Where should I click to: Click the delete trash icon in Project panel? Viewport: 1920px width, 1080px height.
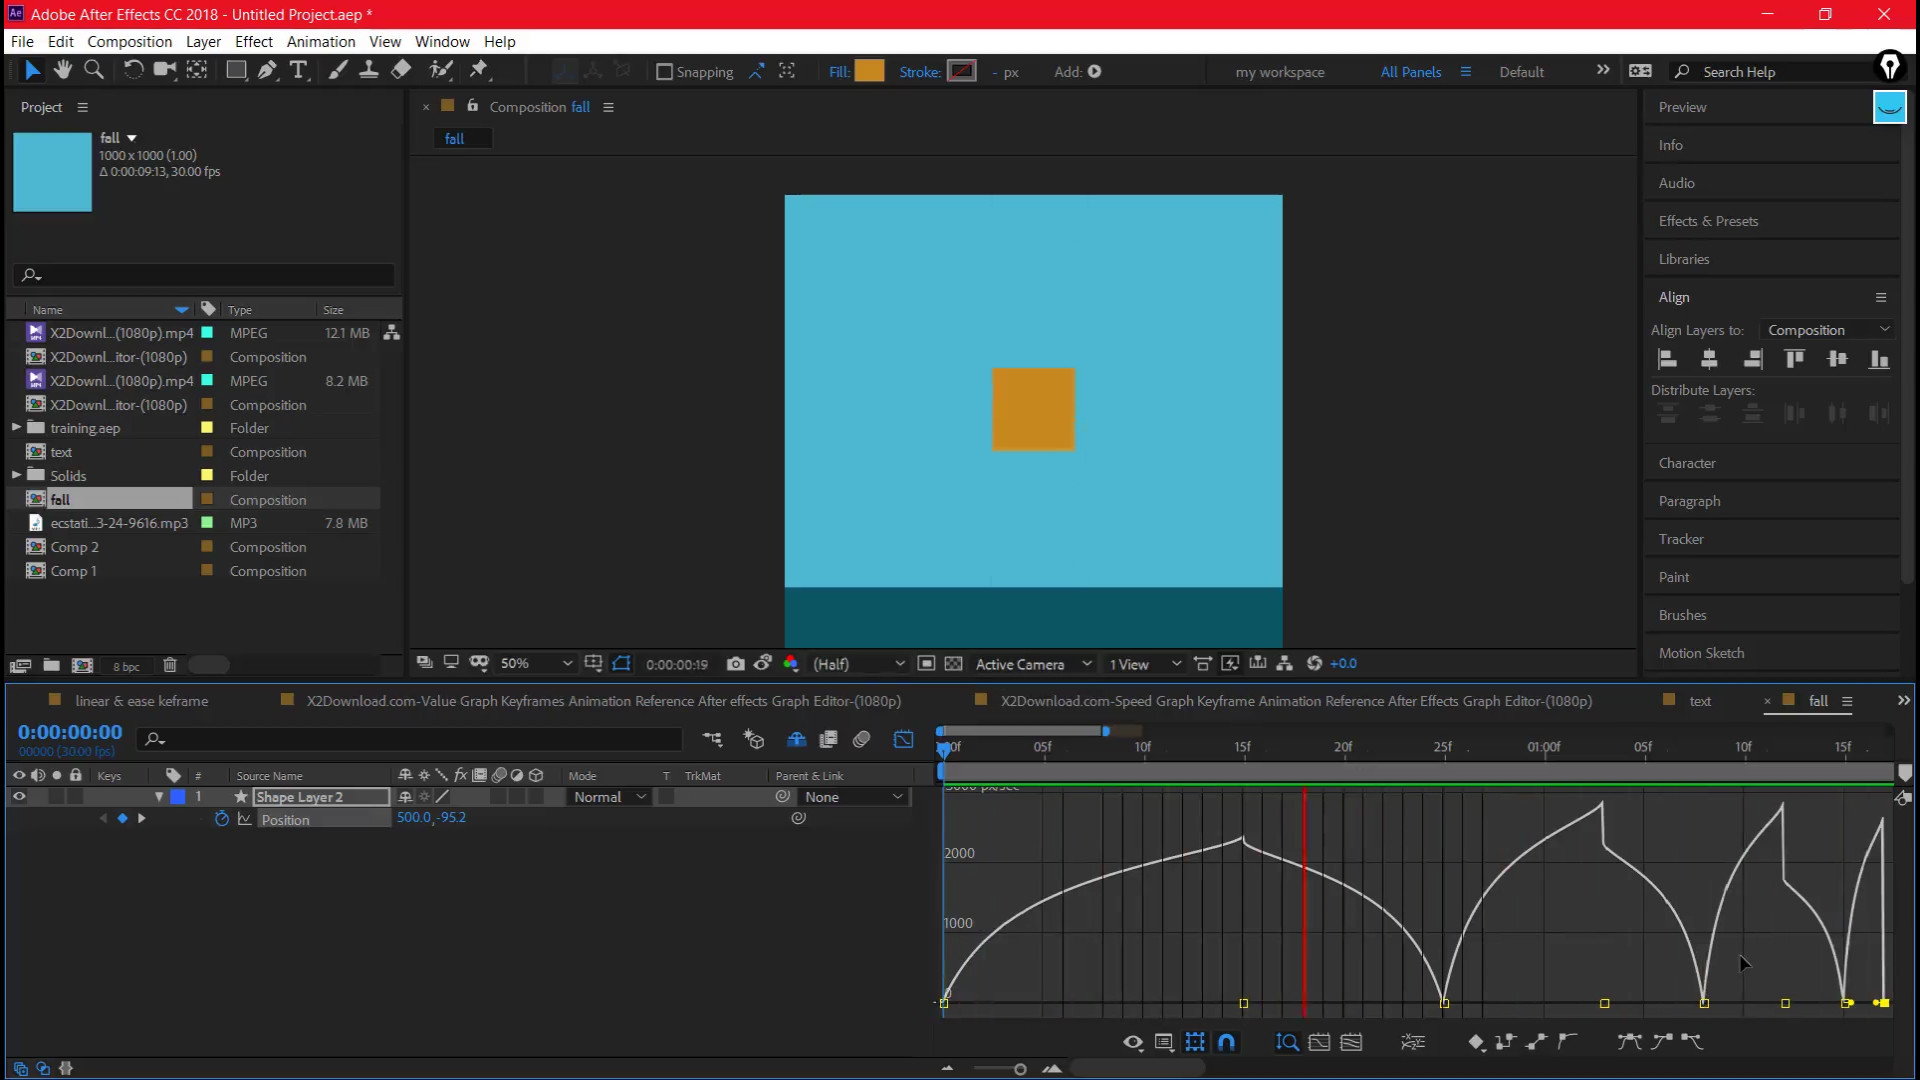pos(170,666)
